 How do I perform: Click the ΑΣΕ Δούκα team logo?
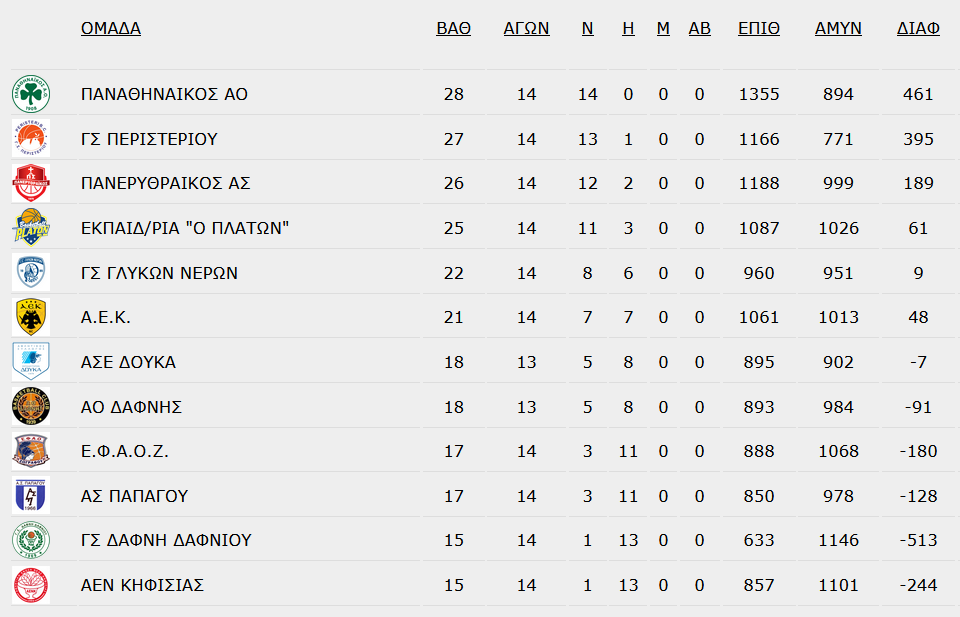pyautogui.click(x=31, y=362)
